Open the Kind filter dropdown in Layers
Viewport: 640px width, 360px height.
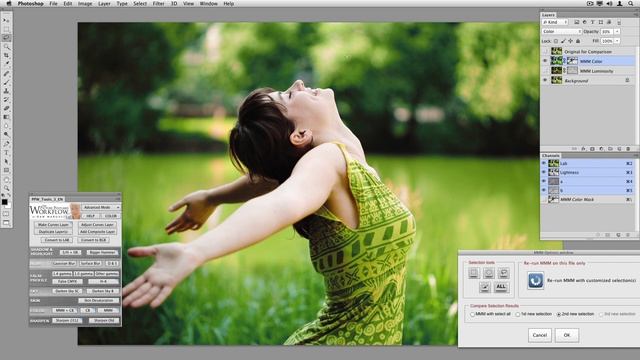point(555,22)
